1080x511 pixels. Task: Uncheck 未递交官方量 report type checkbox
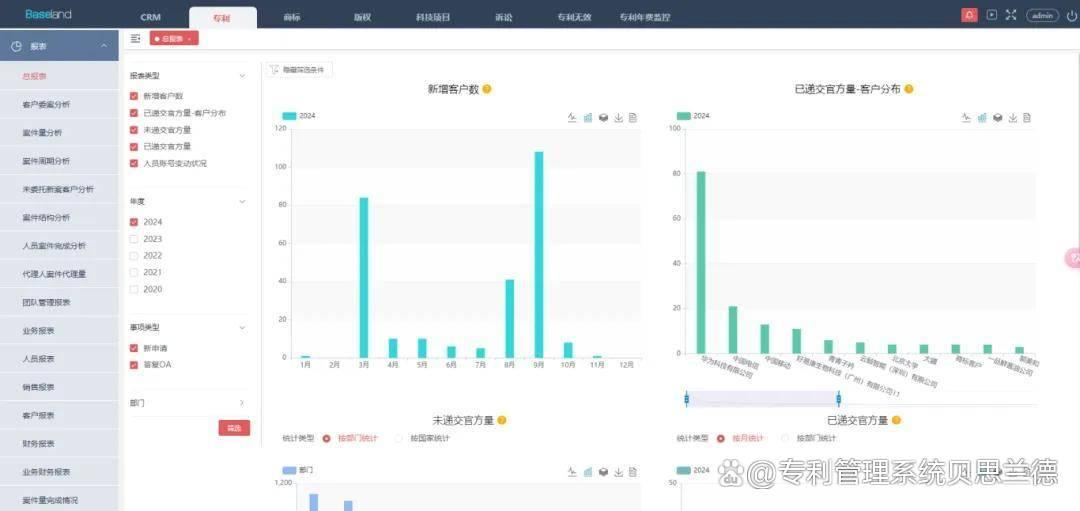[x=134, y=129]
